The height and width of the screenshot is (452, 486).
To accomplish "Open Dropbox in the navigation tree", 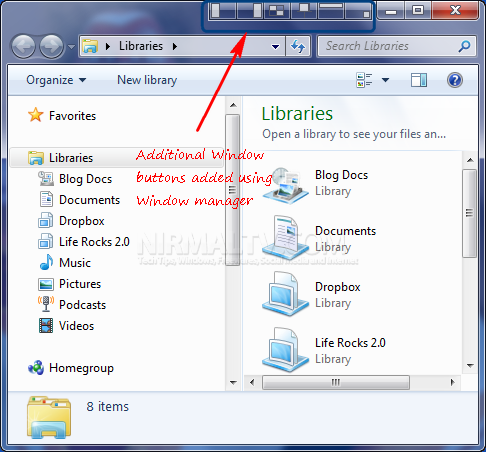I will click(x=82, y=221).
